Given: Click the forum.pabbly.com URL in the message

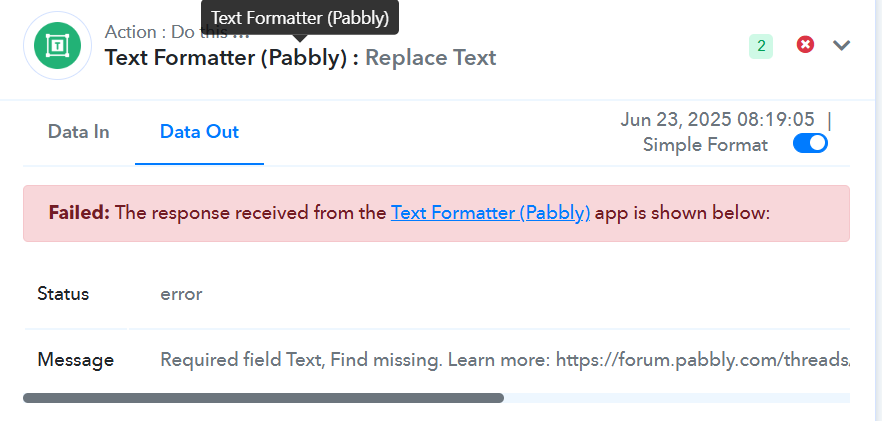Looking at the screenshot, I should (x=703, y=360).
